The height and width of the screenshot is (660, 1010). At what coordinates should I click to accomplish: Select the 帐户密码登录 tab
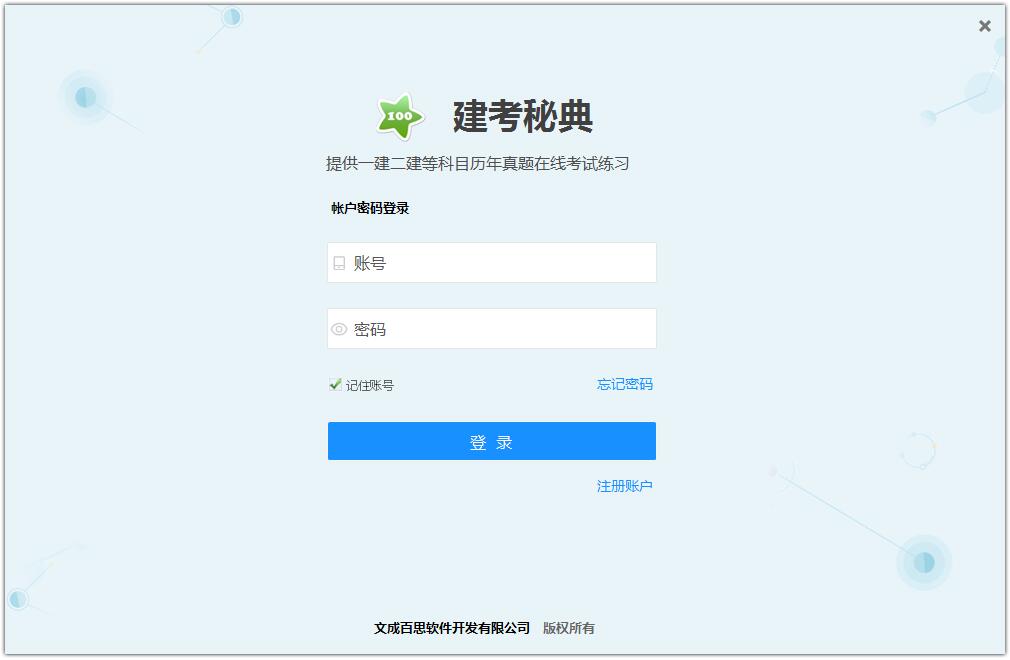point(370,208)
